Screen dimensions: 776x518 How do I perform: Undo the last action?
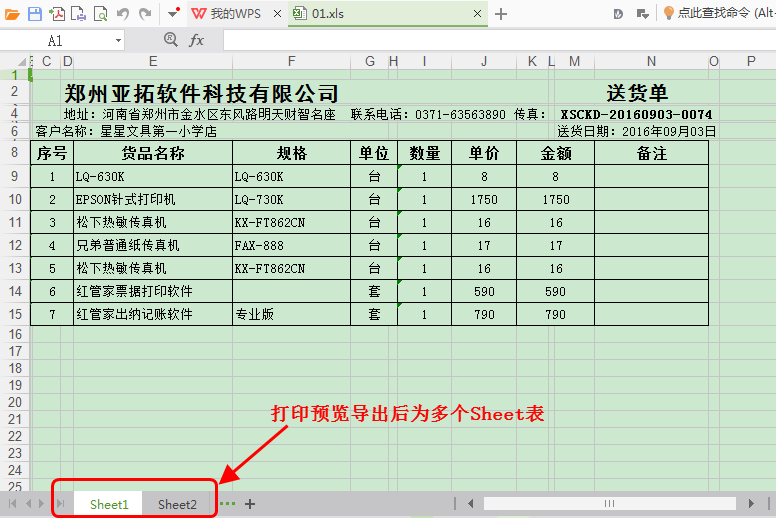123,14
